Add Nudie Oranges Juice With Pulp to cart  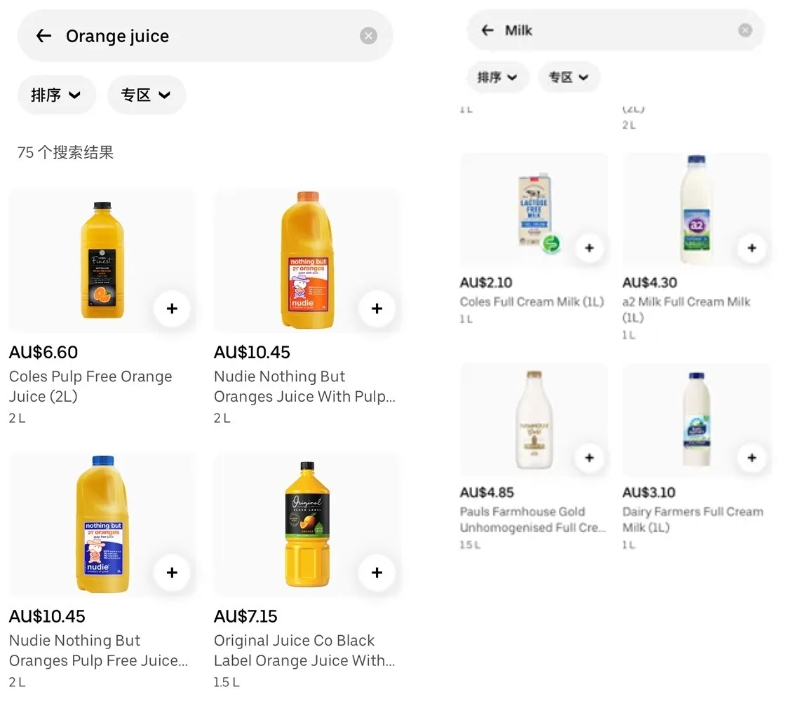coord(376,308)
